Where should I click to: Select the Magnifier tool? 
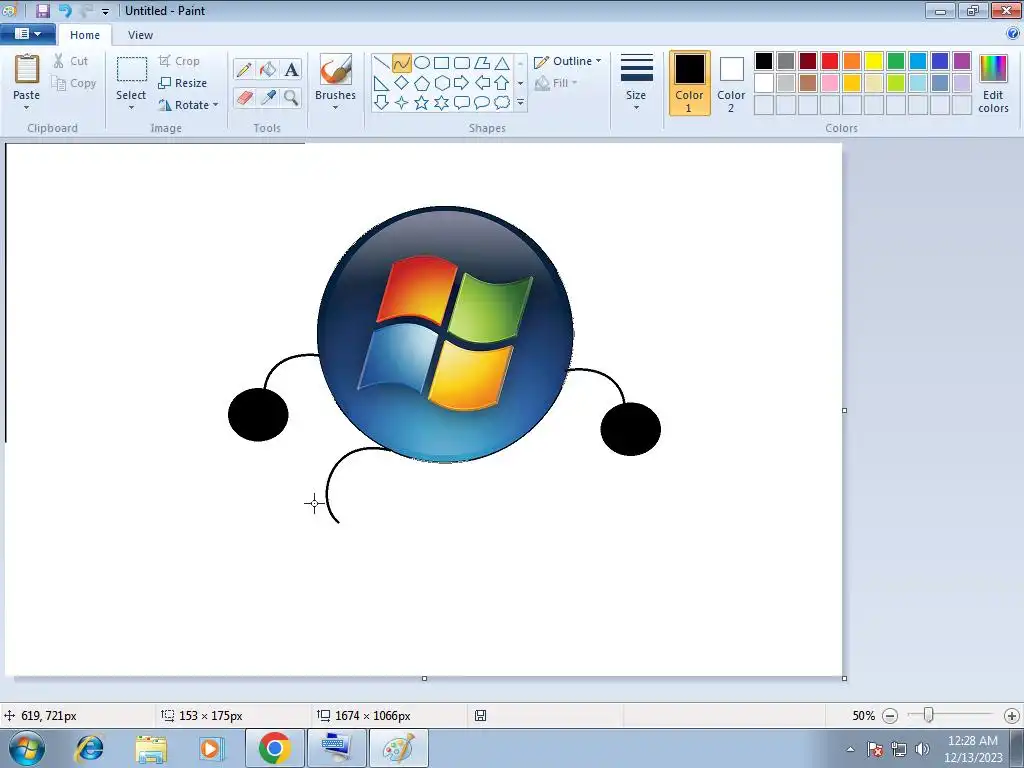(291, 97)
